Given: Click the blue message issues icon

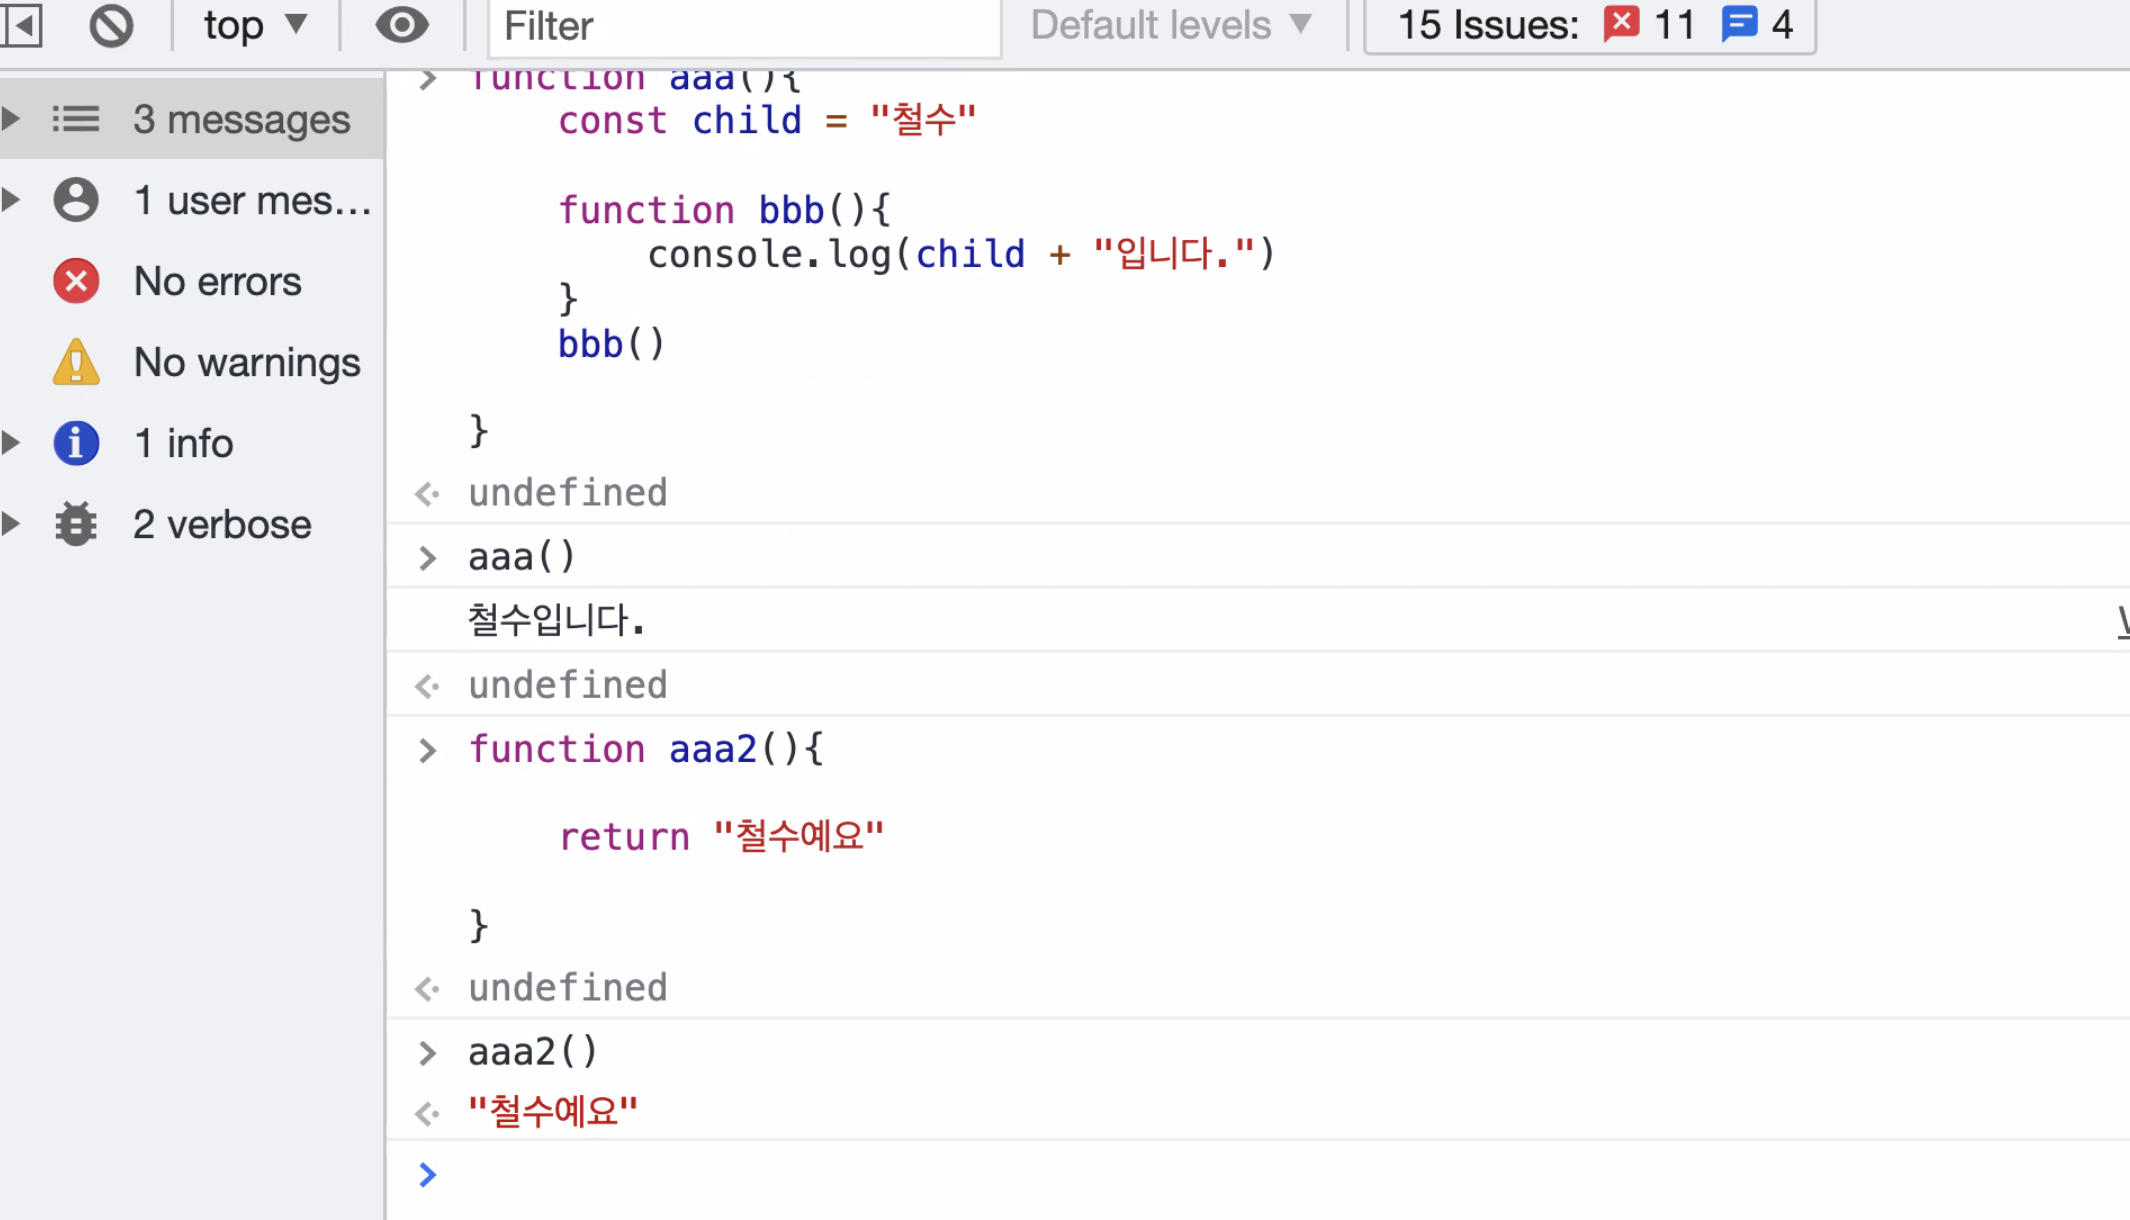Looking at the screenshot, I should [1739, 24].
